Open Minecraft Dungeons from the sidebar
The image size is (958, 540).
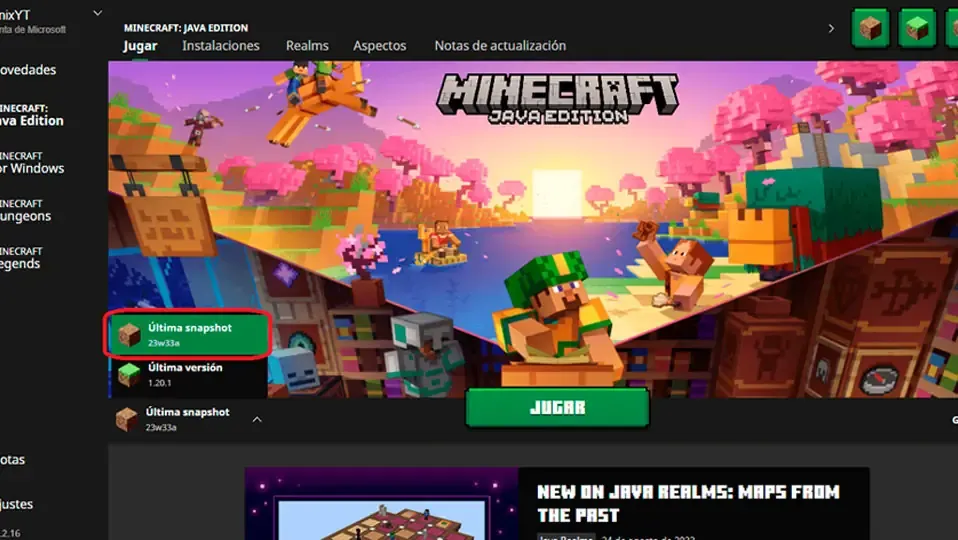coord(26,210)
